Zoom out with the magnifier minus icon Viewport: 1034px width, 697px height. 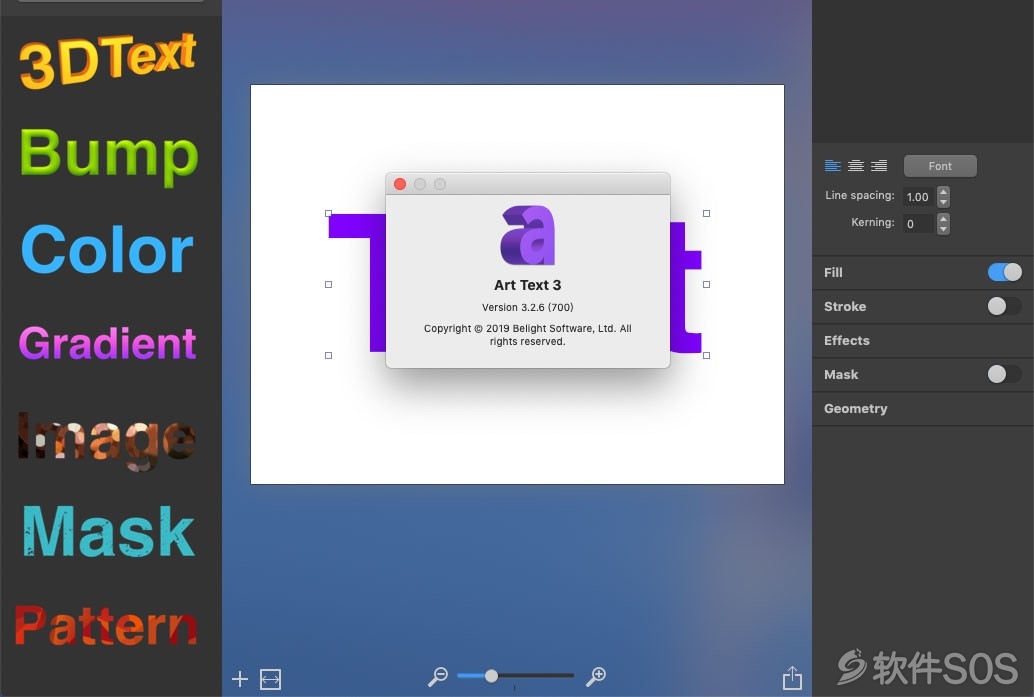[438, 676]
